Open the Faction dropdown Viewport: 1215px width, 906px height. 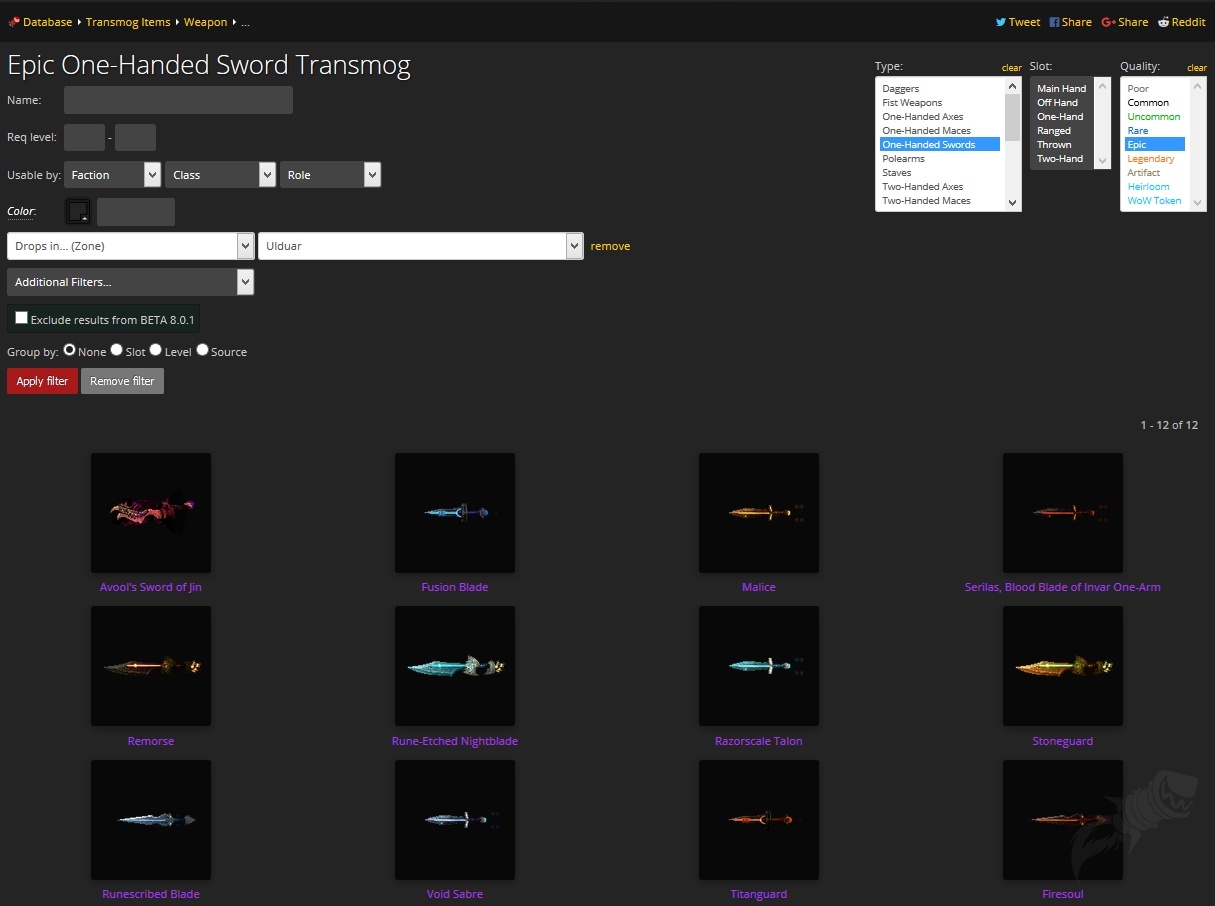tap(113, 175)
